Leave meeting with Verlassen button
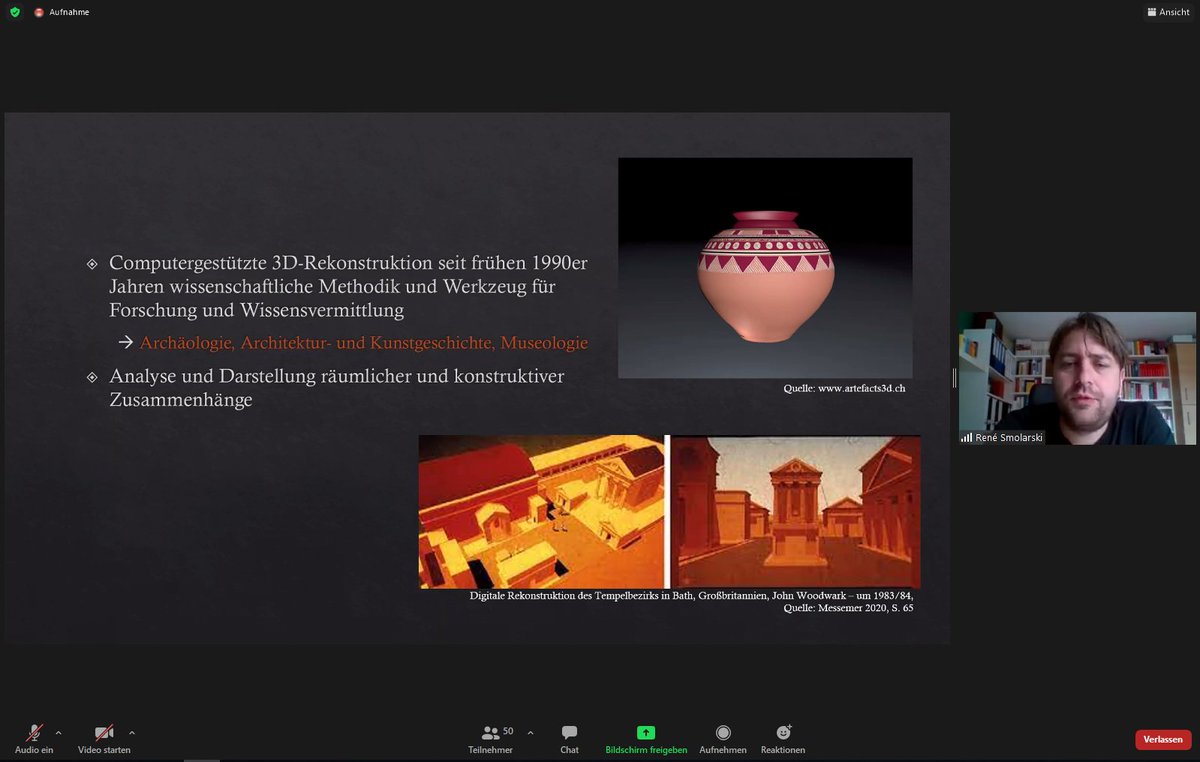 1163,740
